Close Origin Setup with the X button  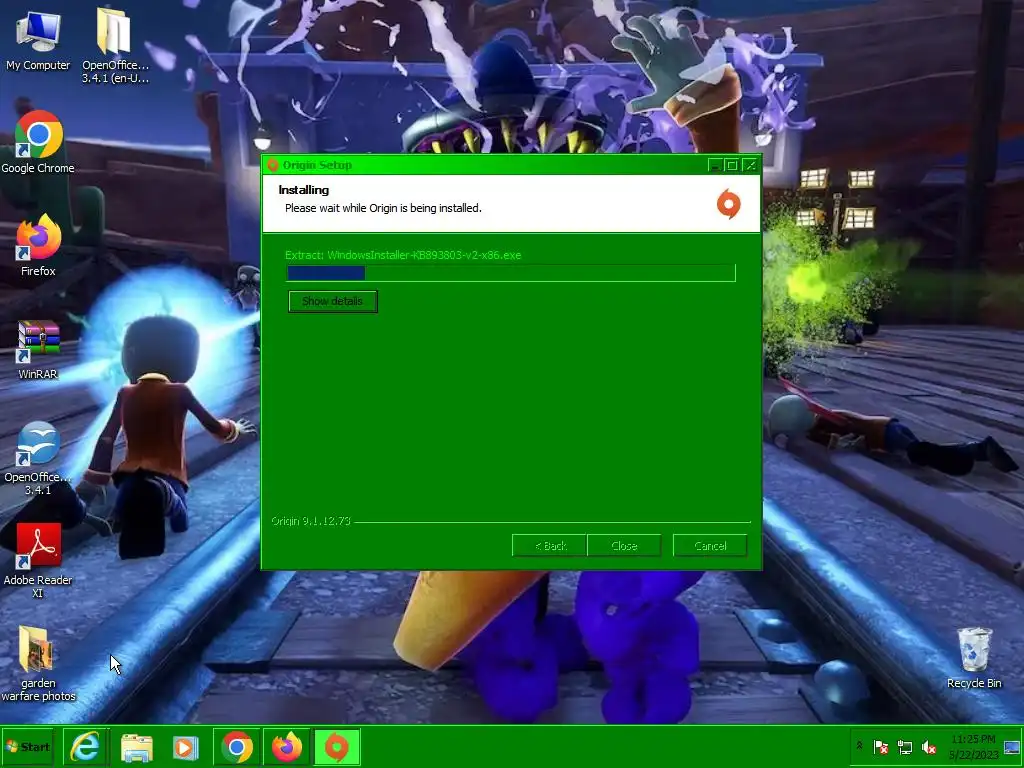point(750,165)
